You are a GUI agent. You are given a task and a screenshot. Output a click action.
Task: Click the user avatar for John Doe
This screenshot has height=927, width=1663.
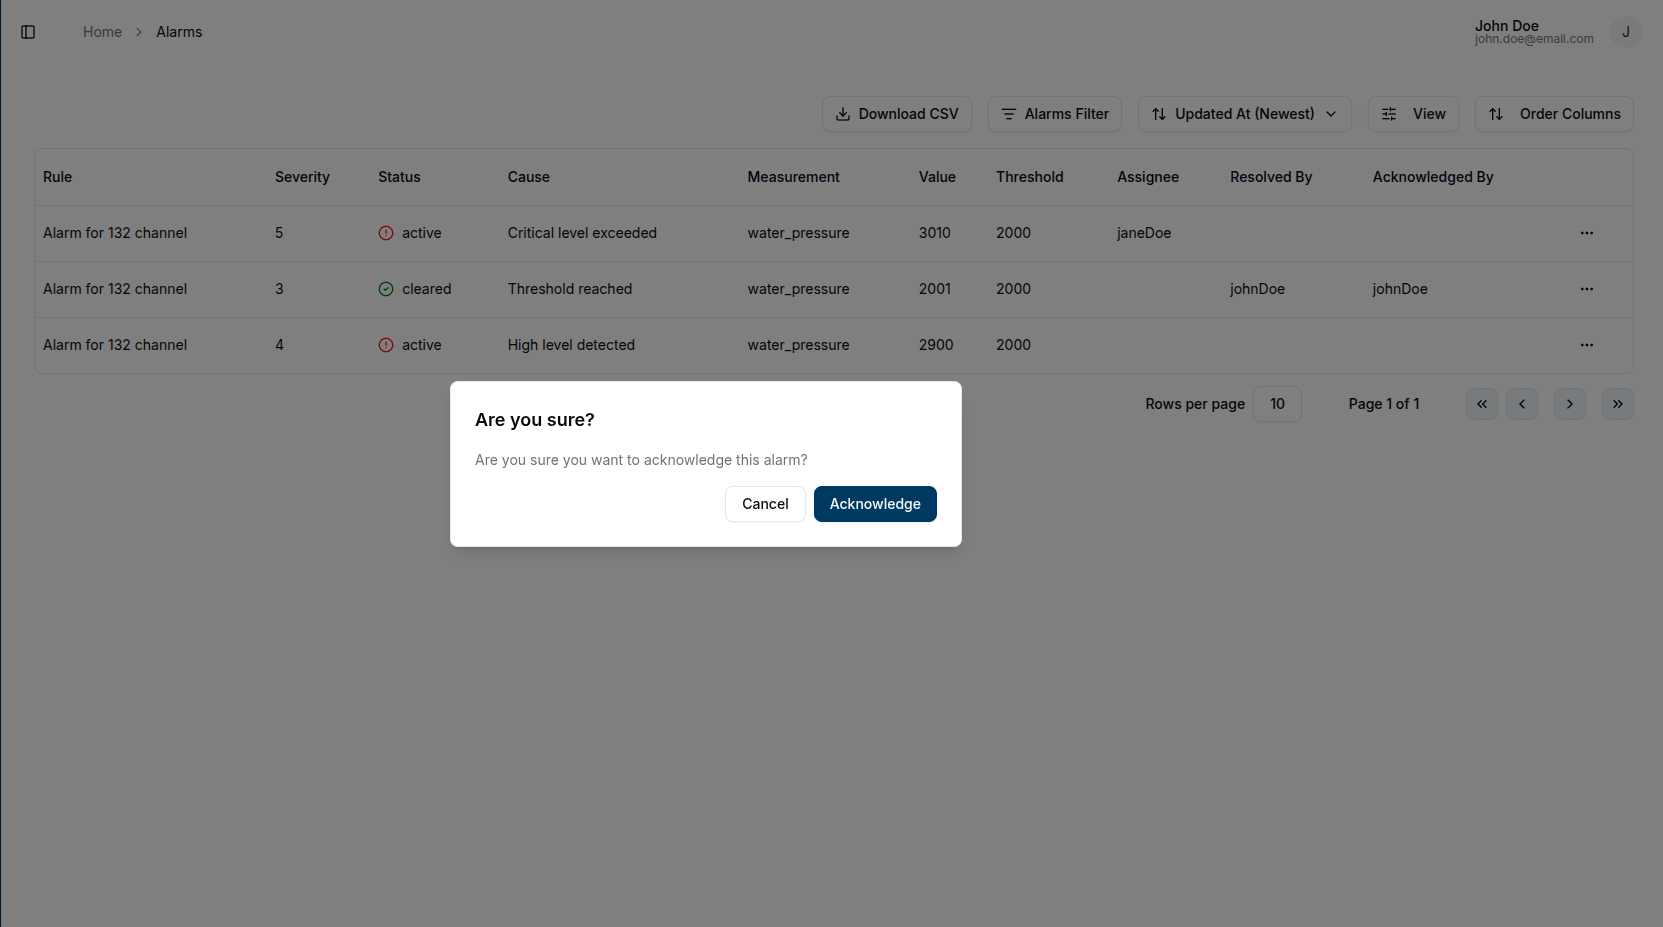[x=1625, y=32]
